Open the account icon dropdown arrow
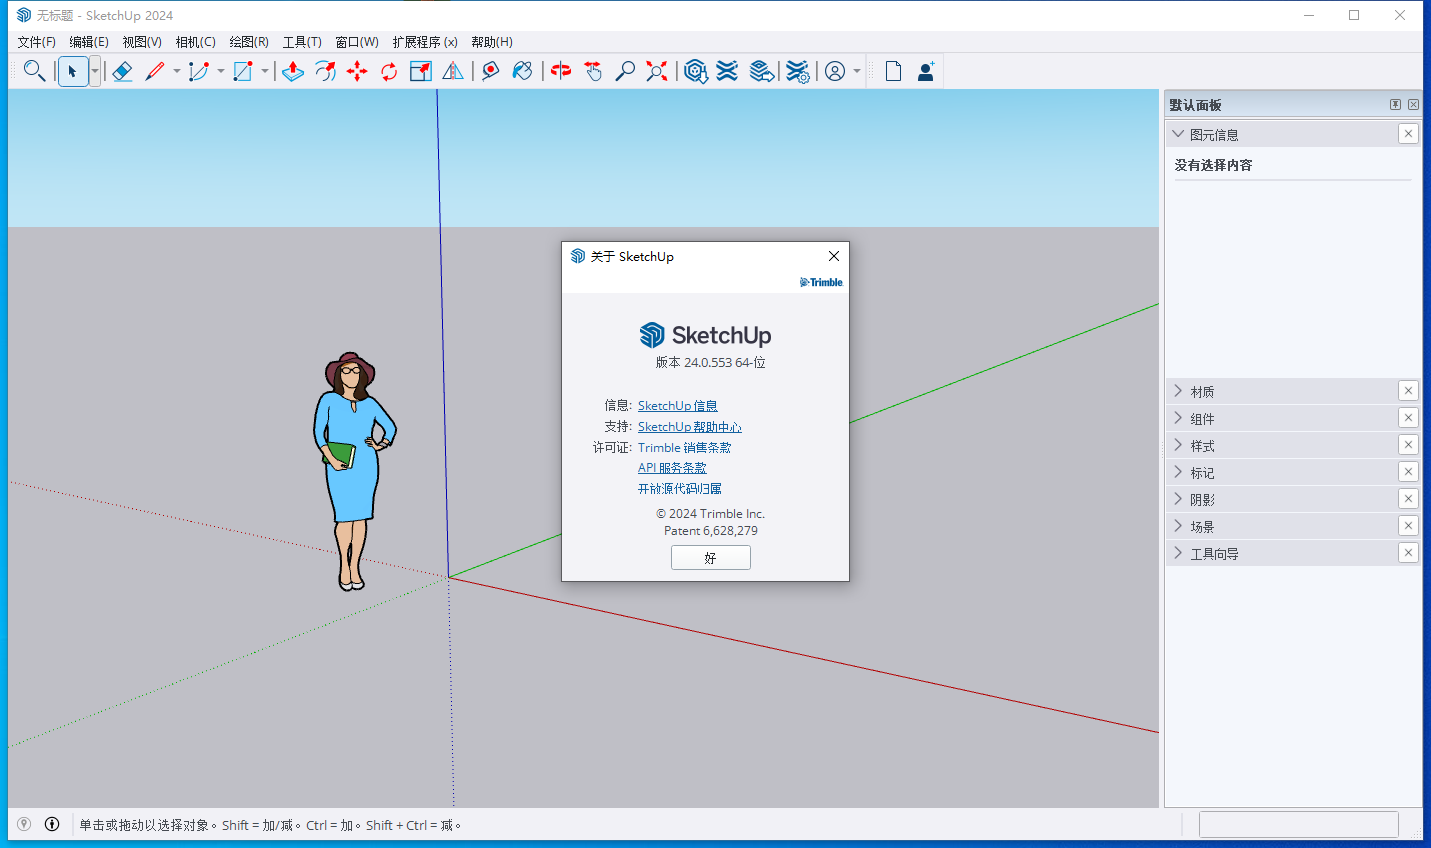 [x=857, y=71]
